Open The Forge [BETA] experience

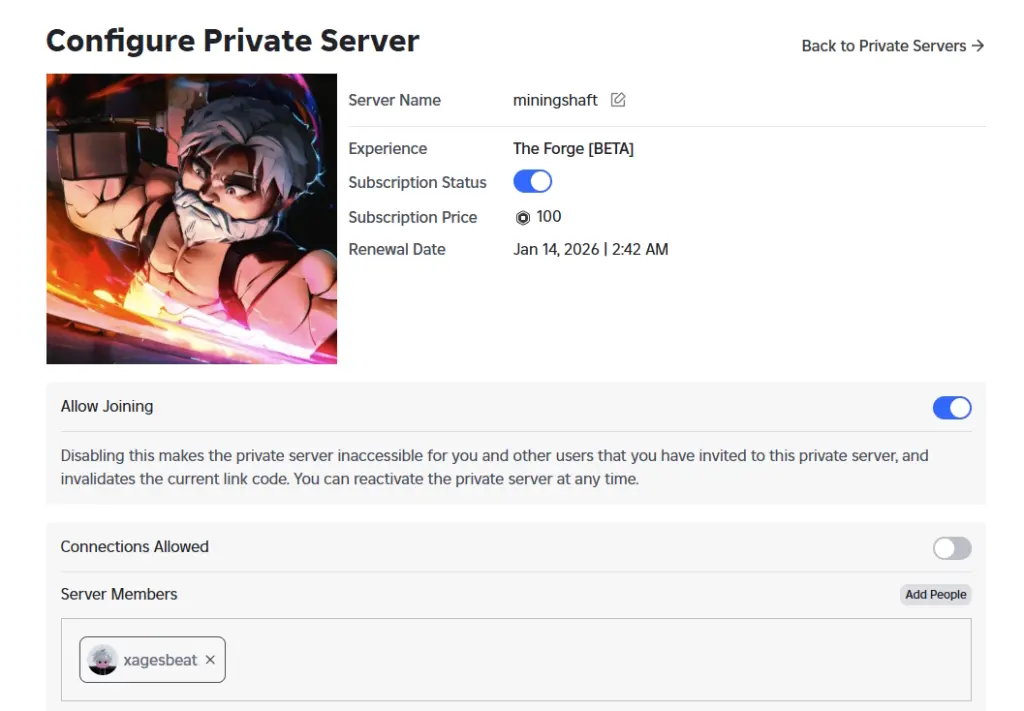(x=573, y=148)
